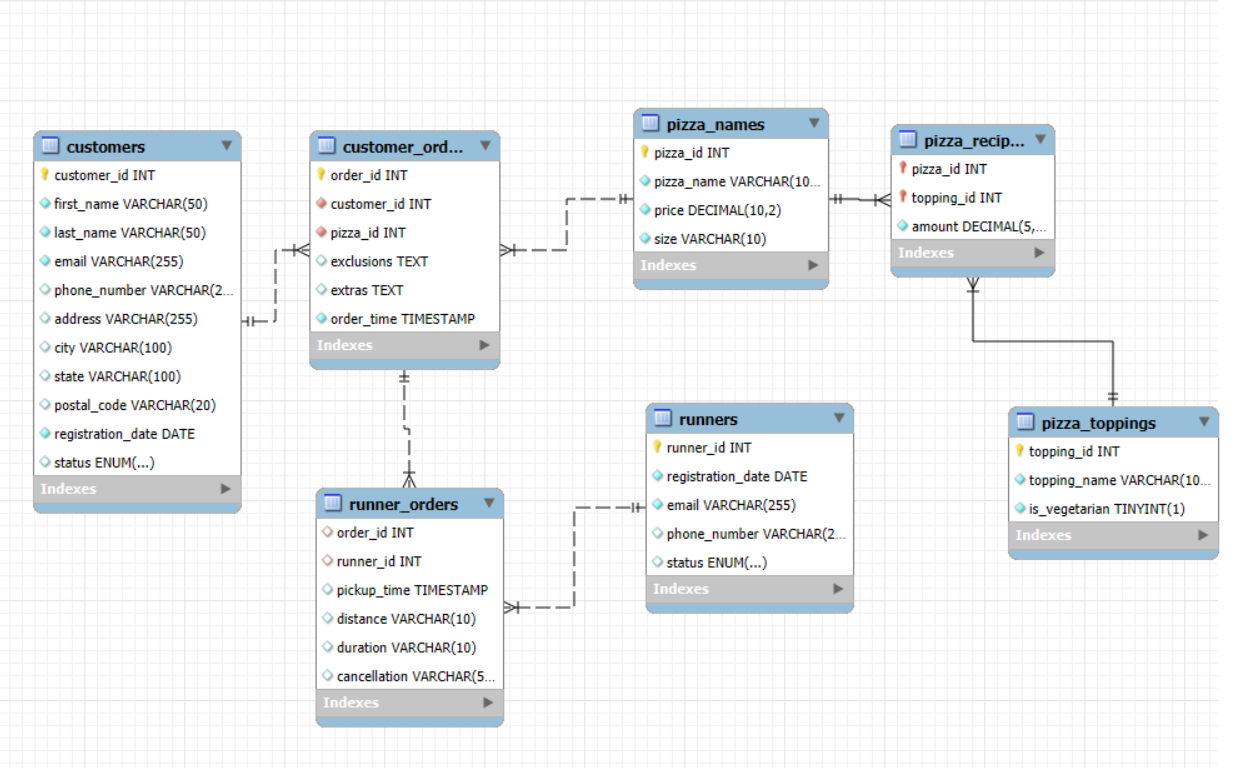Click the pizza_id foreign key diamond in customer_orders
Screen dimensions: 1233x768
[x=321, y=233]
